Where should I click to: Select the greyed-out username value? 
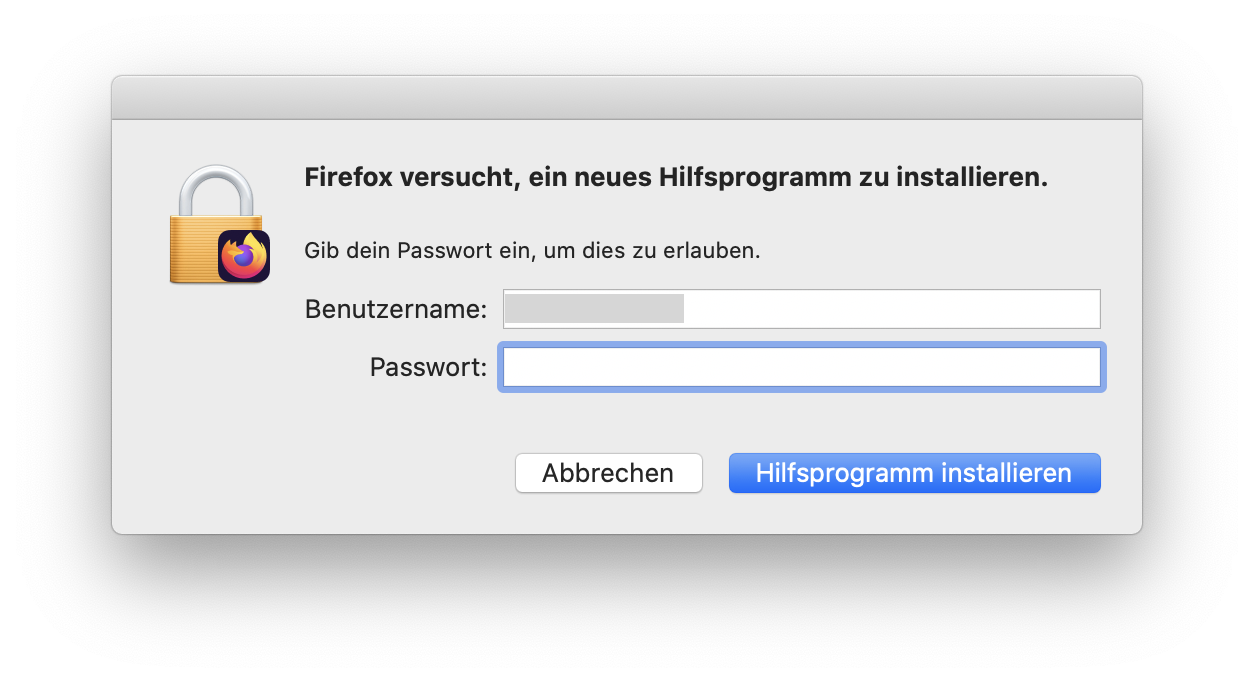point(594,309)
